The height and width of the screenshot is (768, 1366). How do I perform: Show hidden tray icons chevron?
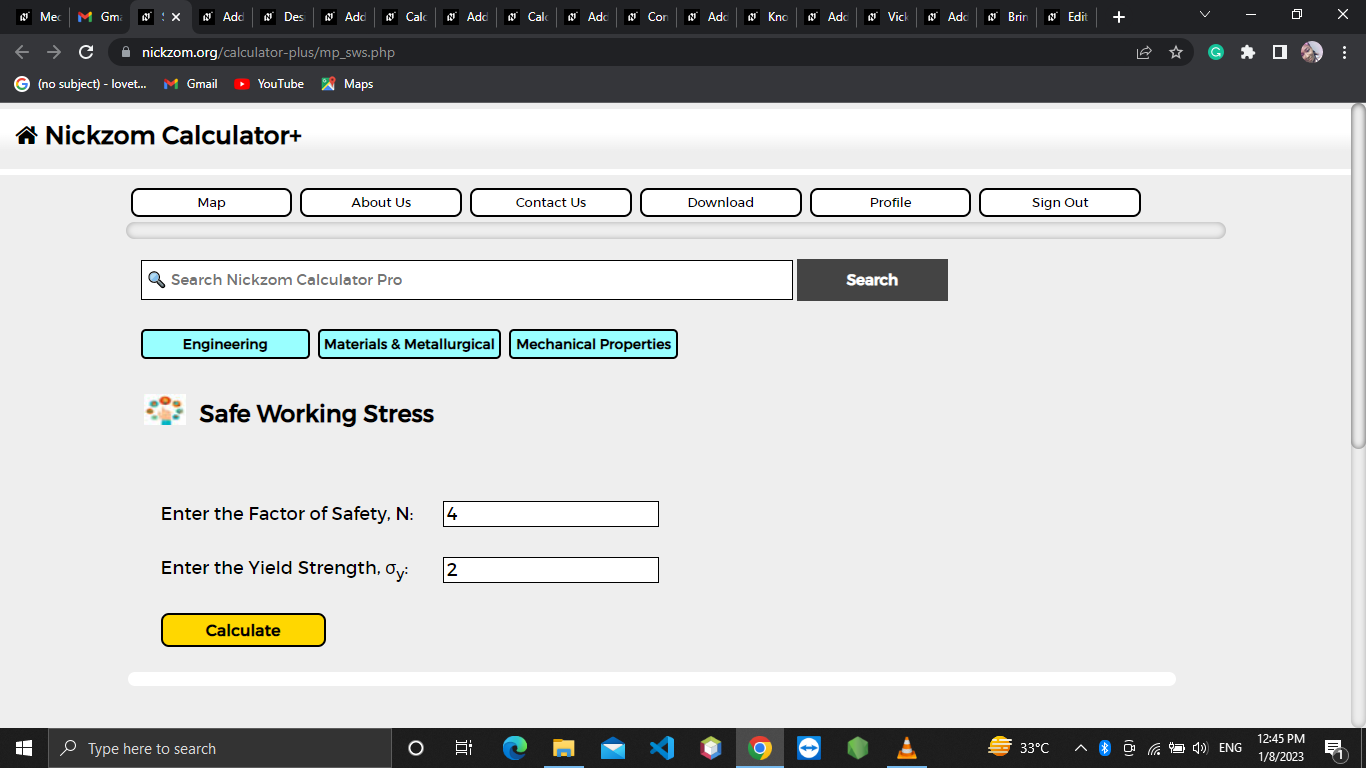tap(1081, 748)
